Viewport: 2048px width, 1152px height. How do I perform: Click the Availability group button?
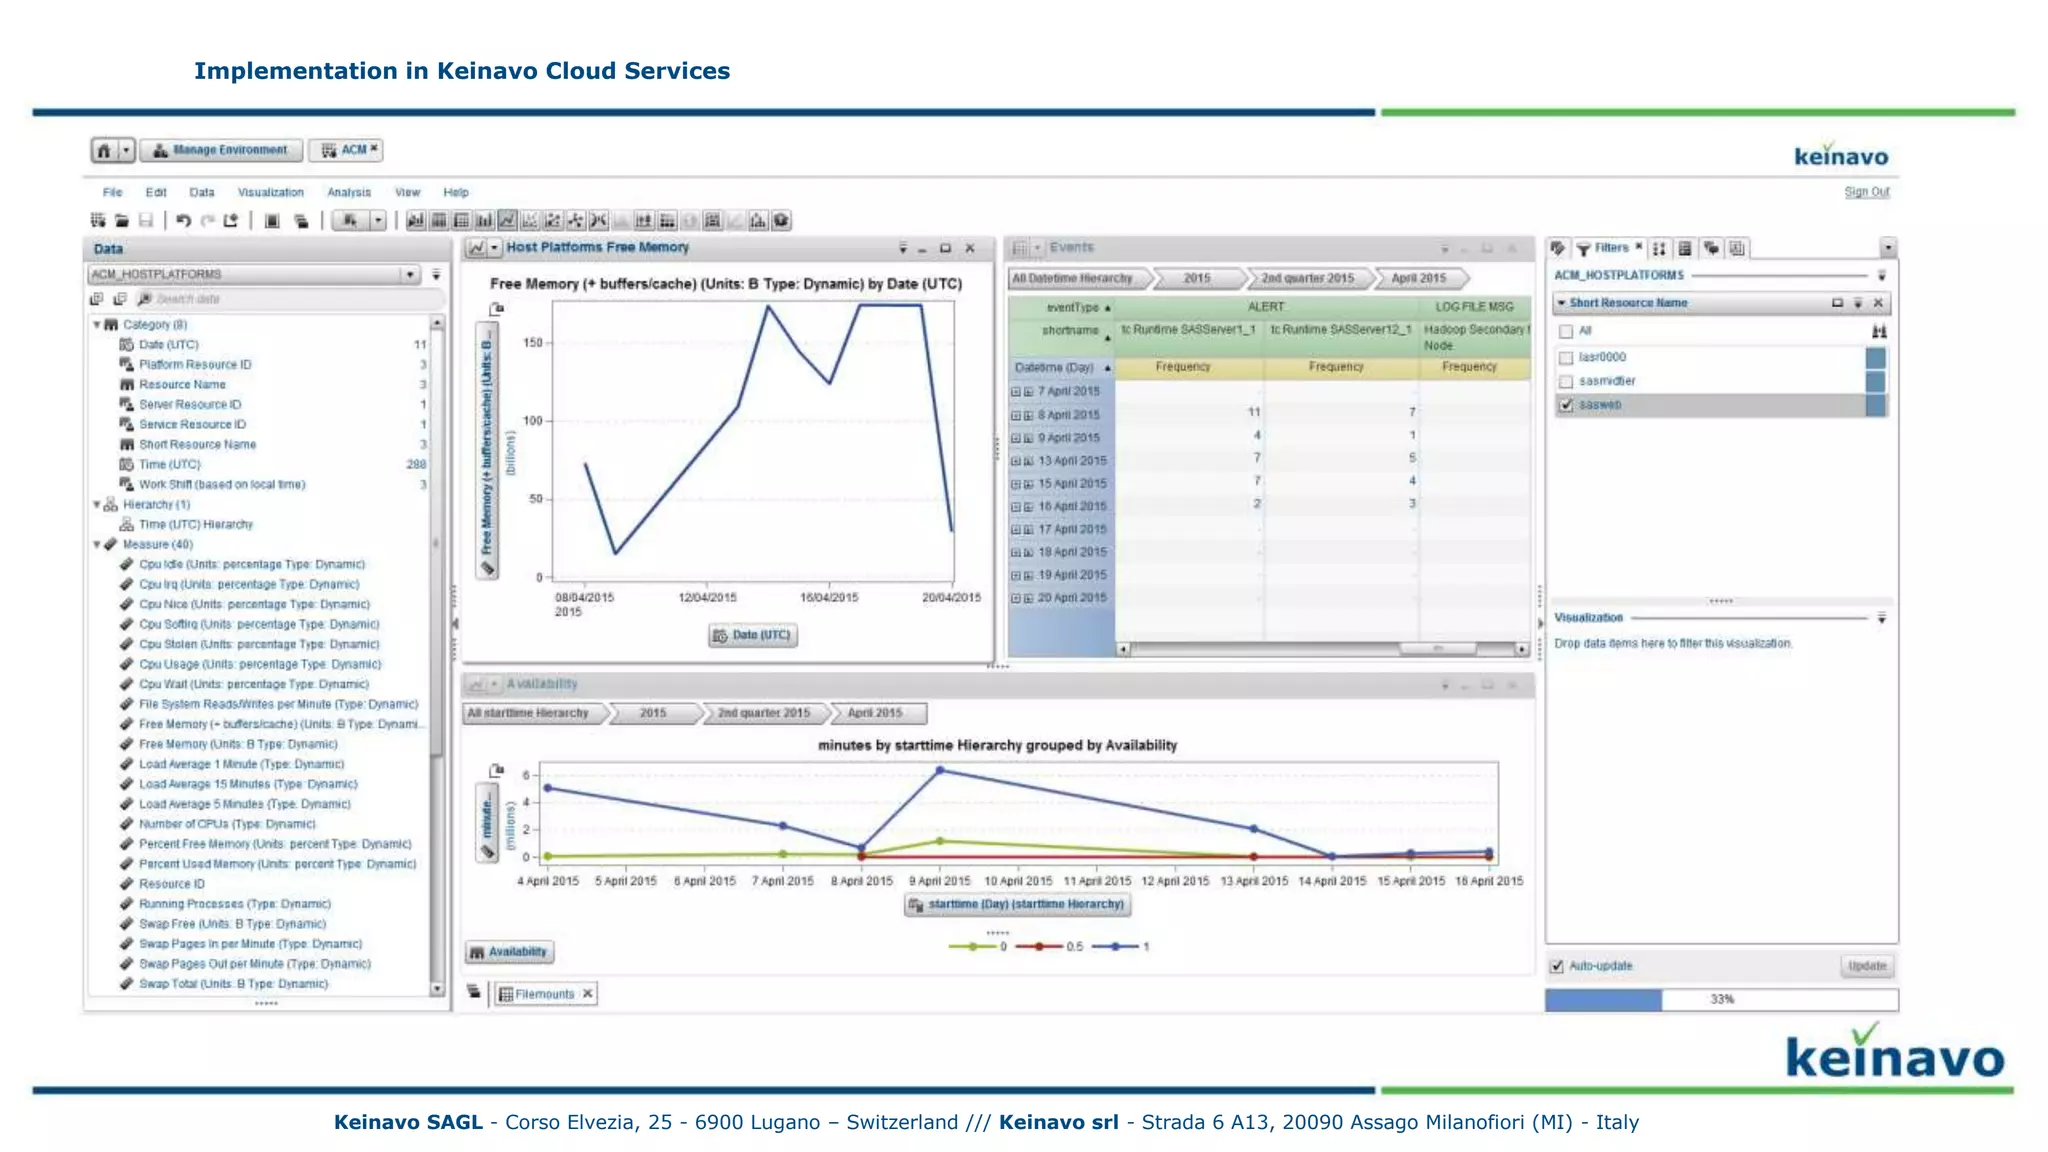click(509, 952)
